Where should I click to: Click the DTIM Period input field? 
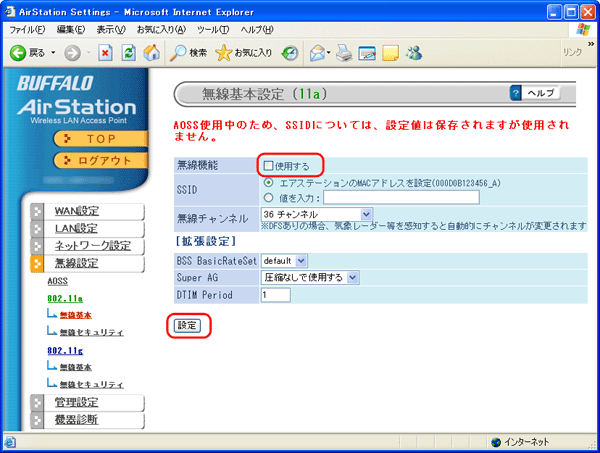pos(276,295)
